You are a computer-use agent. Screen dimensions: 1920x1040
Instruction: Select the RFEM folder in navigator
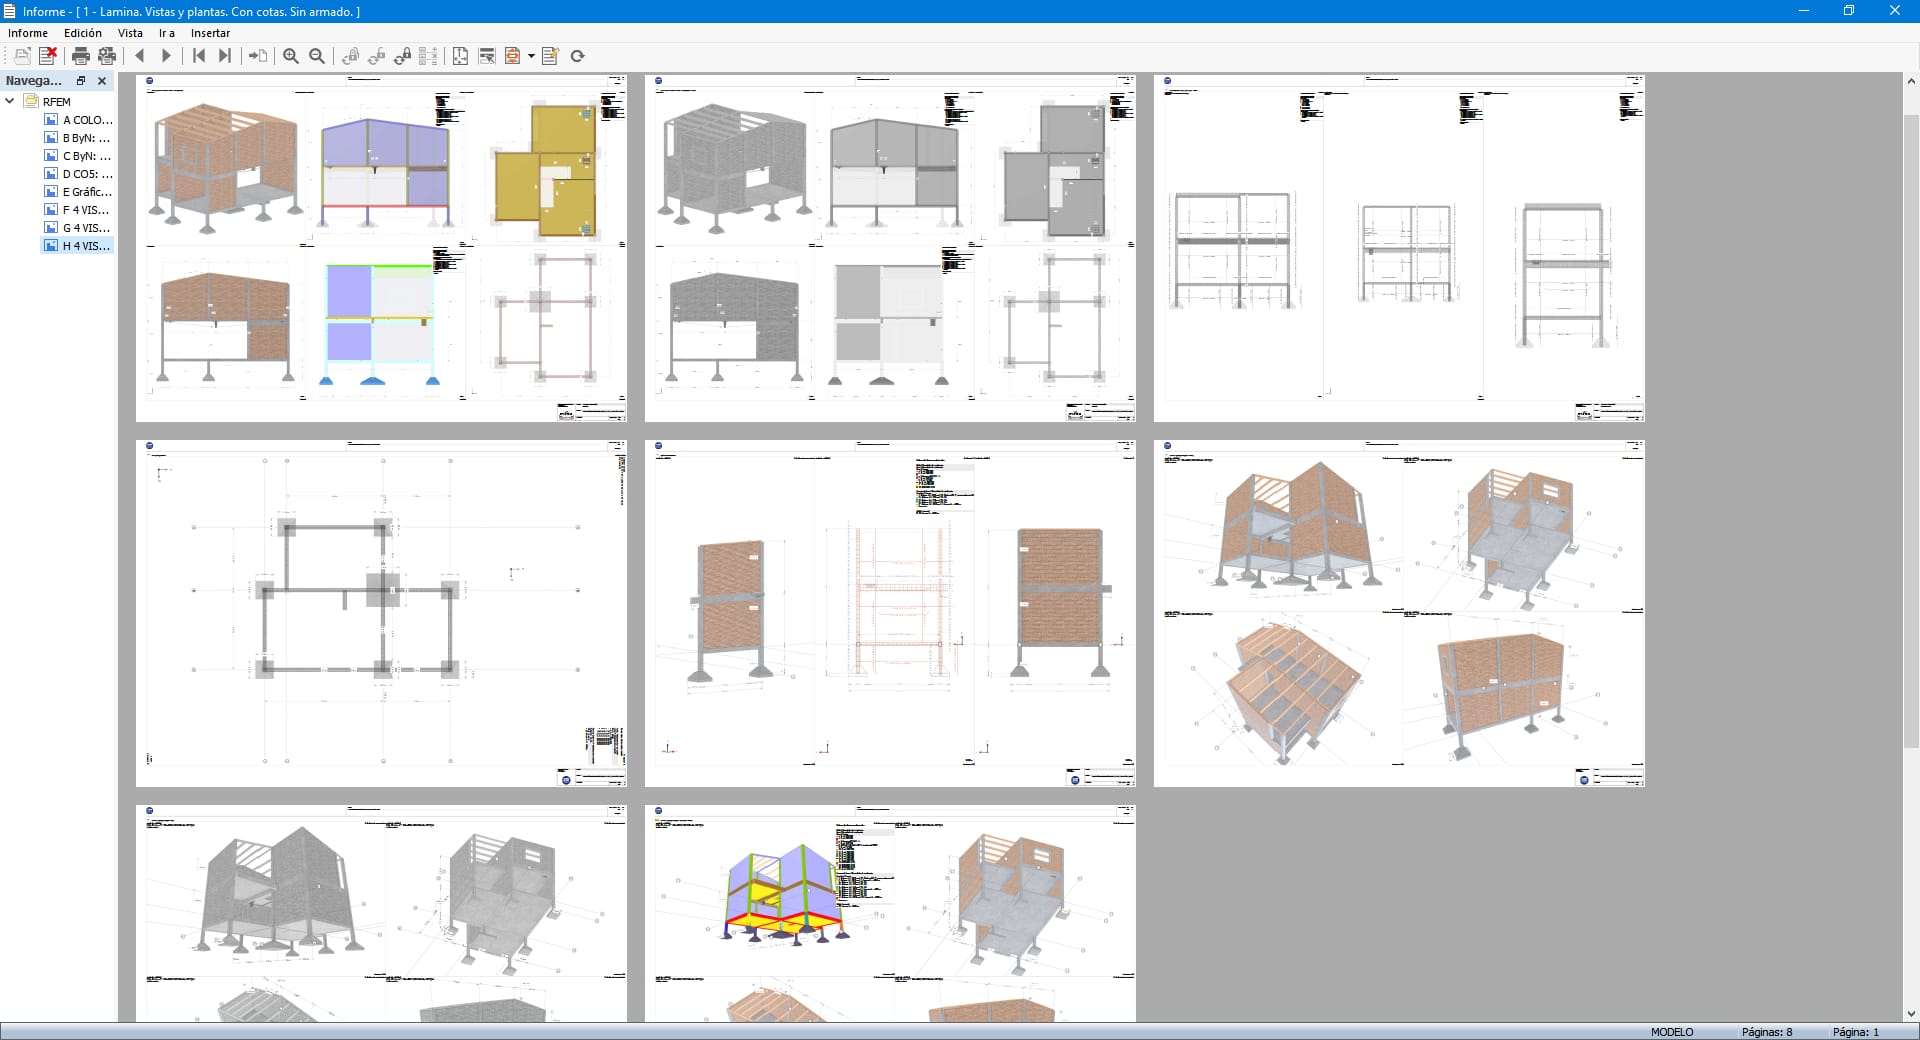click(x=47, y=101)
